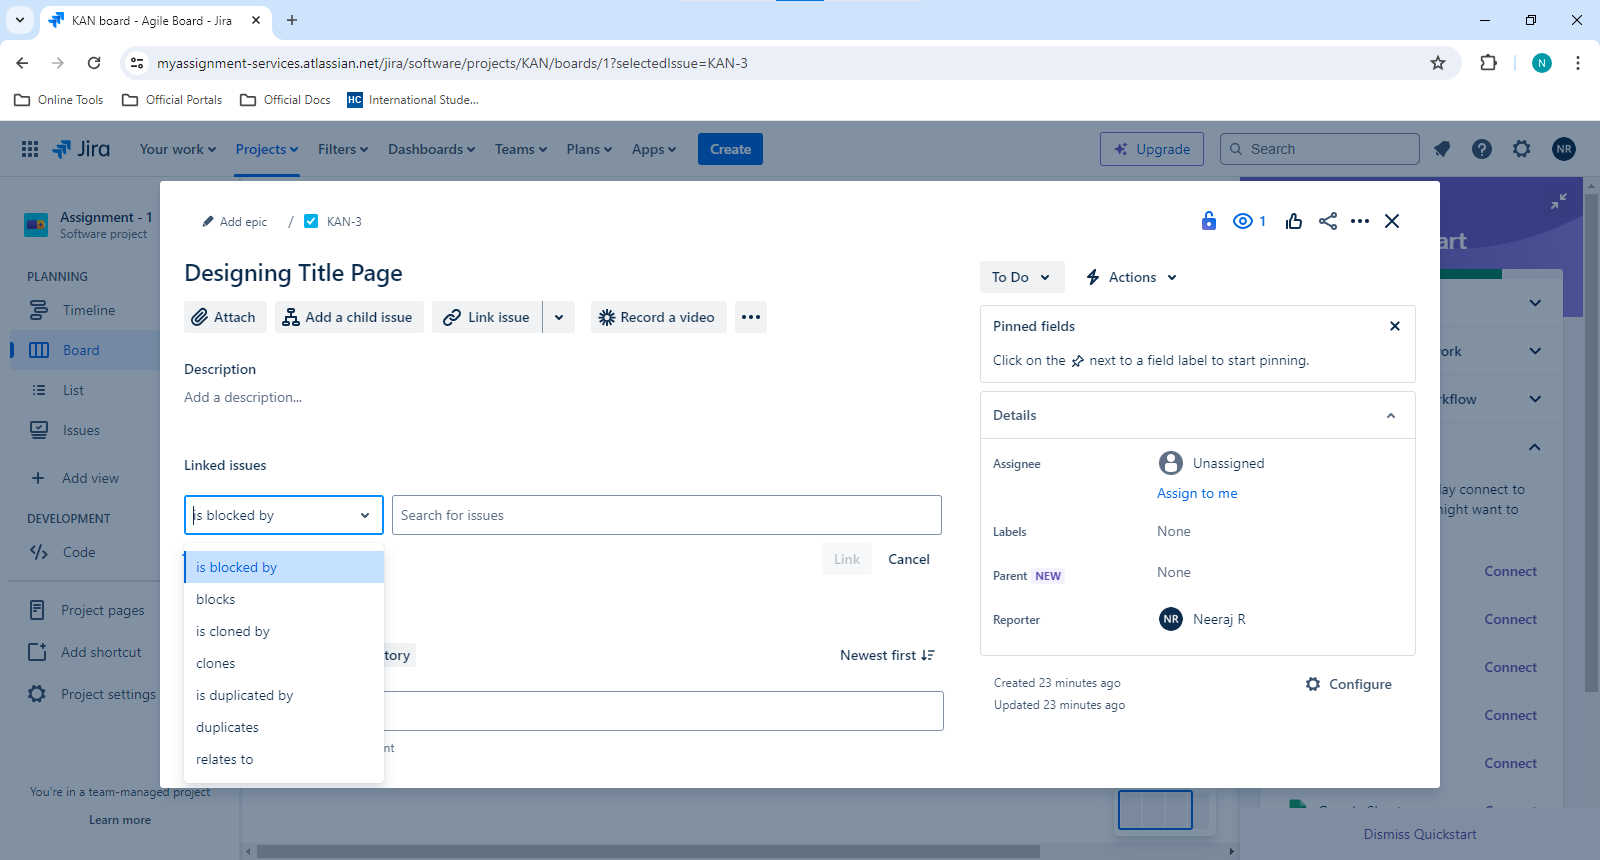
Task: Open Jira notifications icon
Action: click(1442, 149)
